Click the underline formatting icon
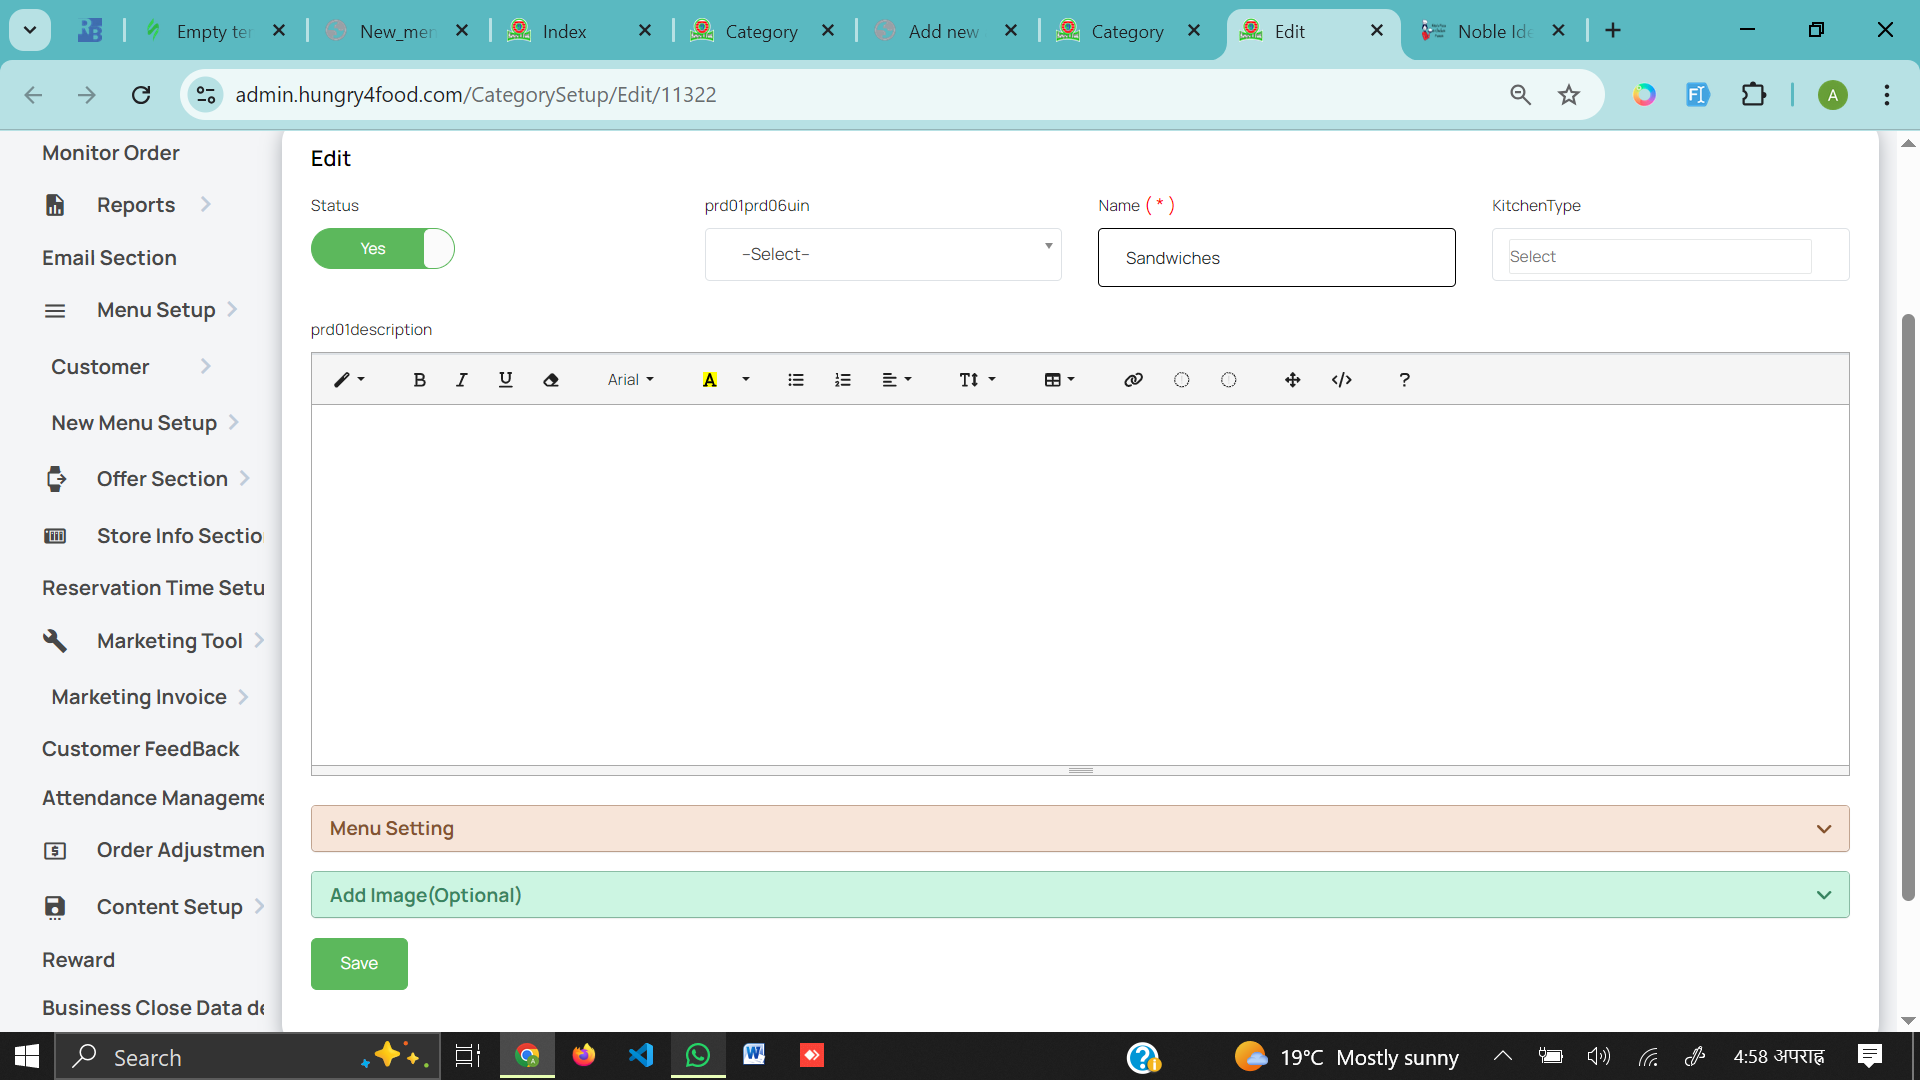The image size is (1920, 1080). click(505, 380)
